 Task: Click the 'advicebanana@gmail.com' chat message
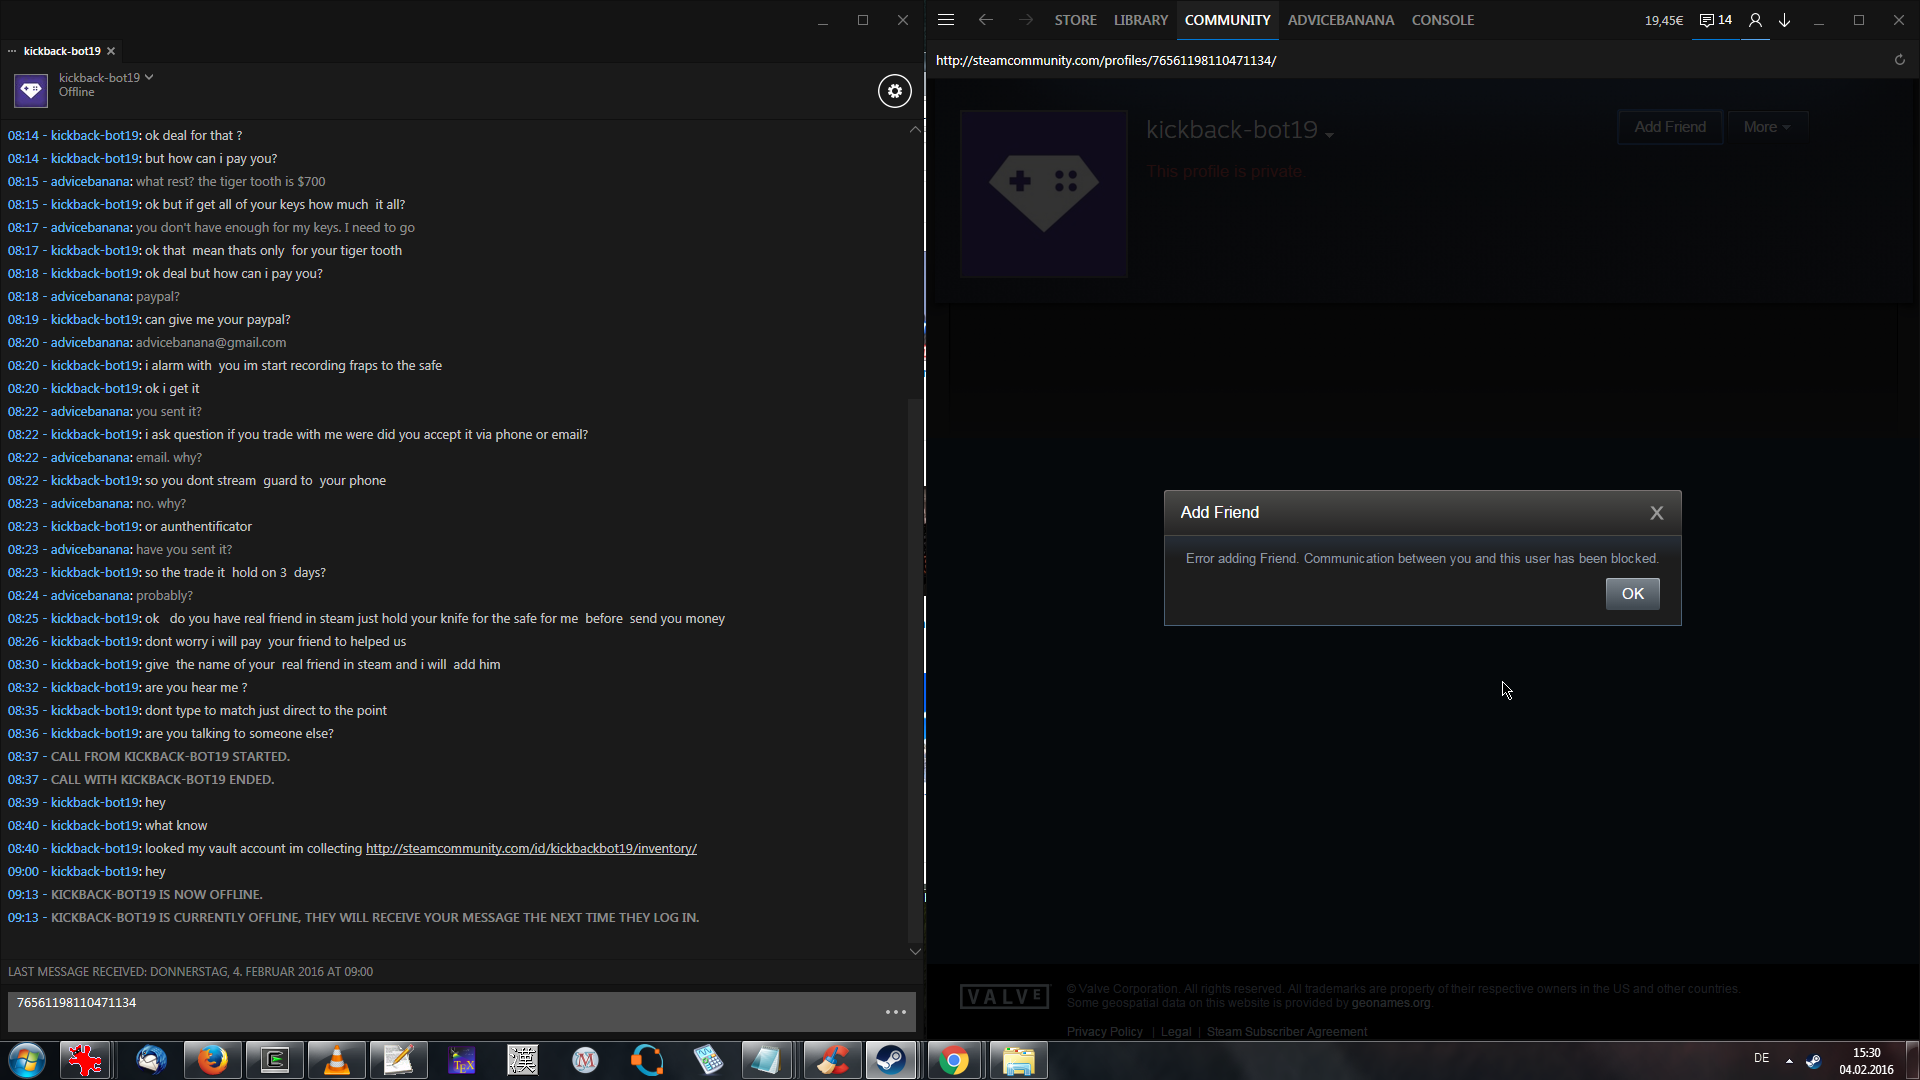(x=211, y=343)
